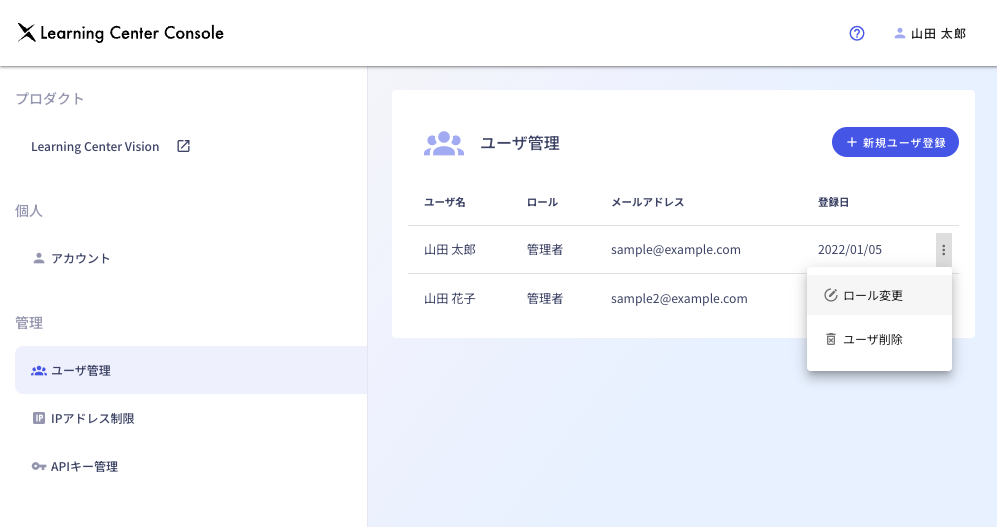Select ユーザ削除 from the context menu
The width and height of the screenshot is (997, 527).
pos(873,339)
